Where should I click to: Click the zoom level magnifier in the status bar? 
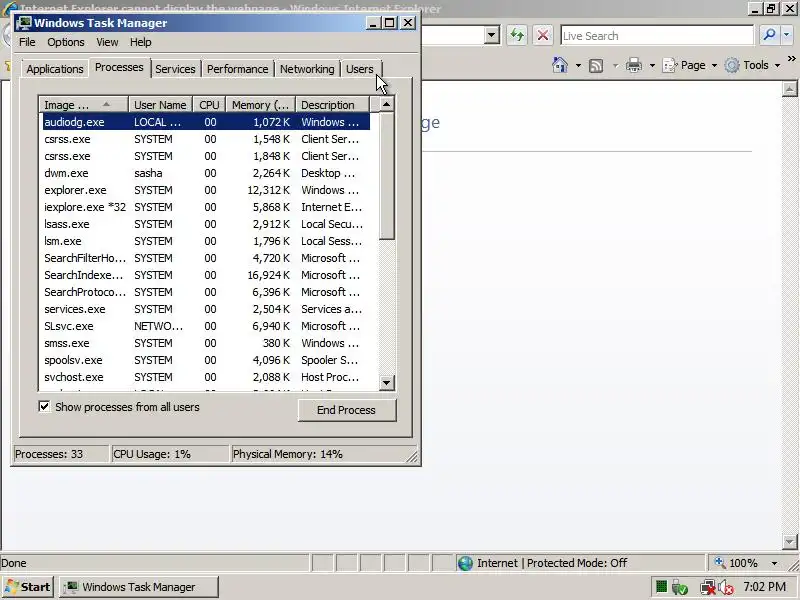[x=720, y=562]
